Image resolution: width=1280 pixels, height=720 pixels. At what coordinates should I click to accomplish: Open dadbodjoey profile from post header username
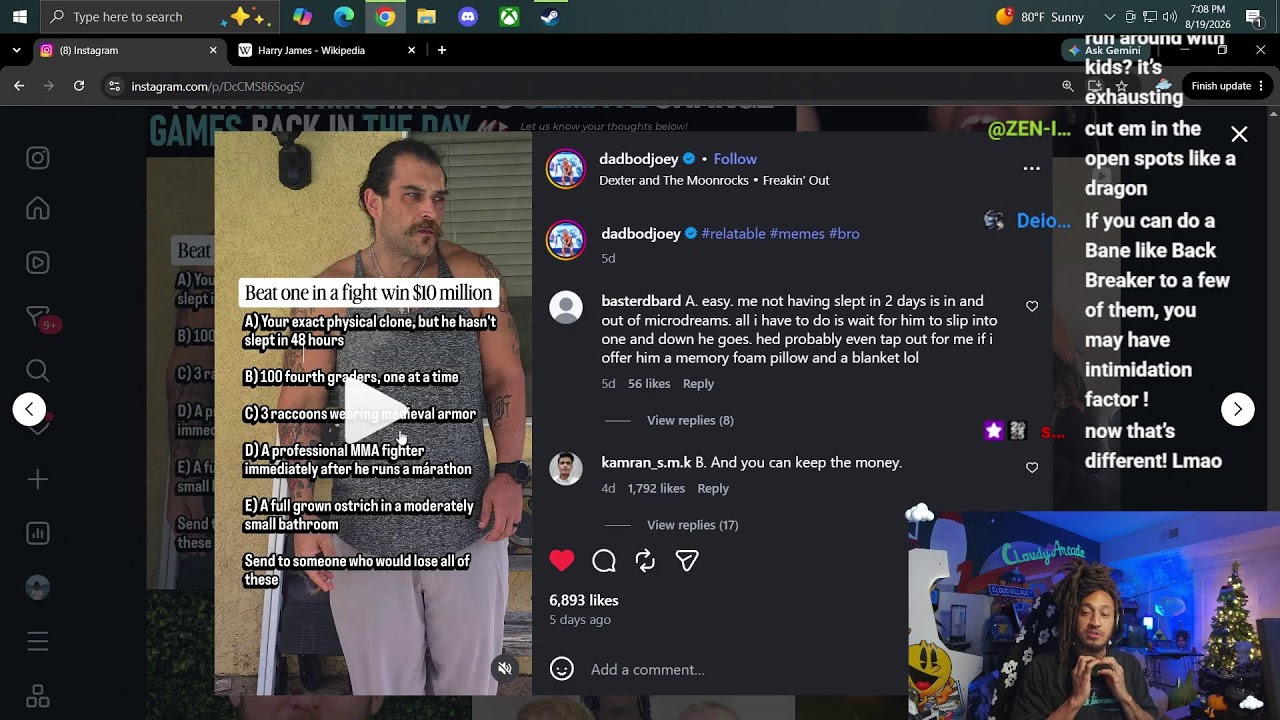[x=639, y=159]
